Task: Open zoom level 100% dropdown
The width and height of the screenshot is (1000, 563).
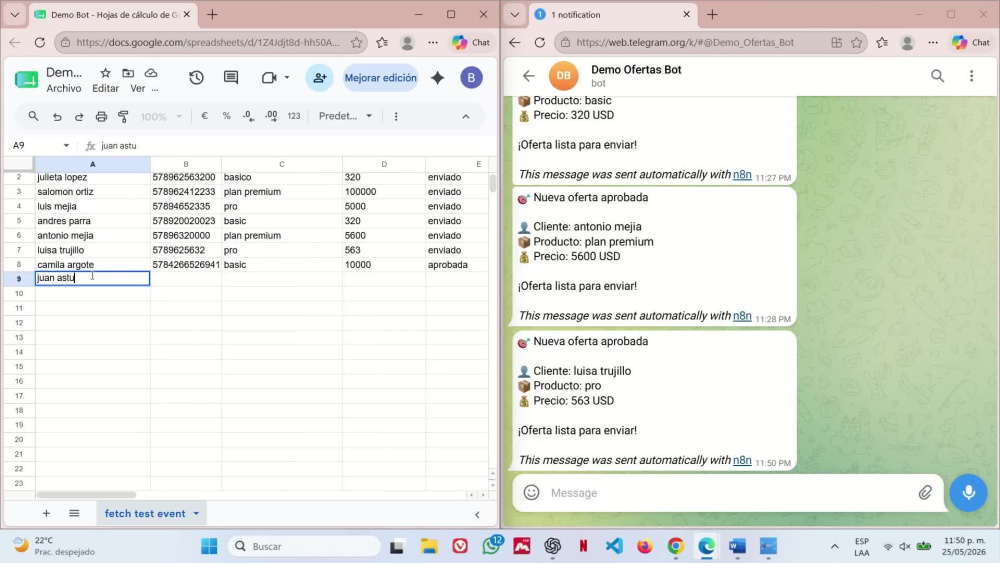Action: click(x=161, y=117)
